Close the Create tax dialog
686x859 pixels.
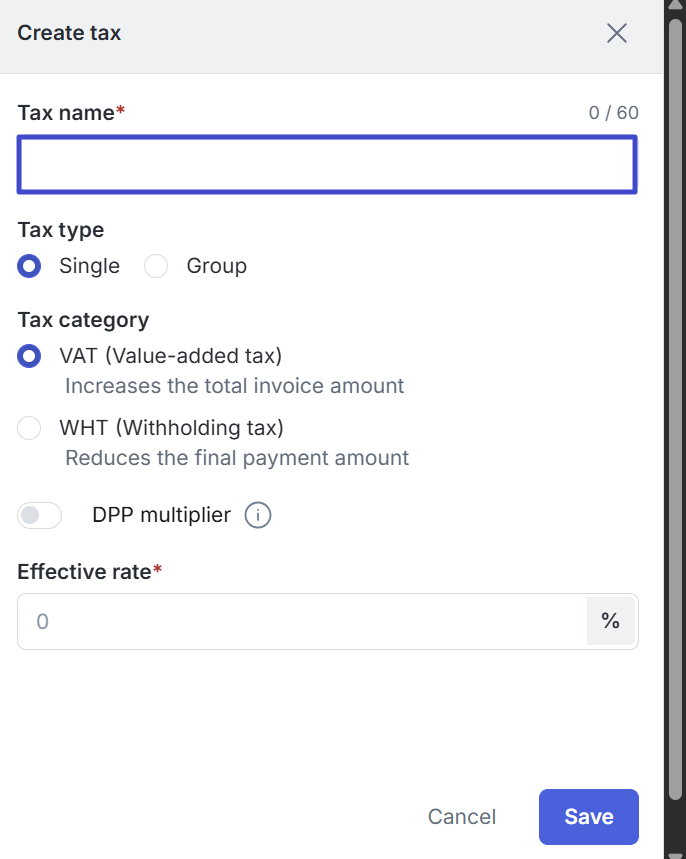(x=616, y=33)
